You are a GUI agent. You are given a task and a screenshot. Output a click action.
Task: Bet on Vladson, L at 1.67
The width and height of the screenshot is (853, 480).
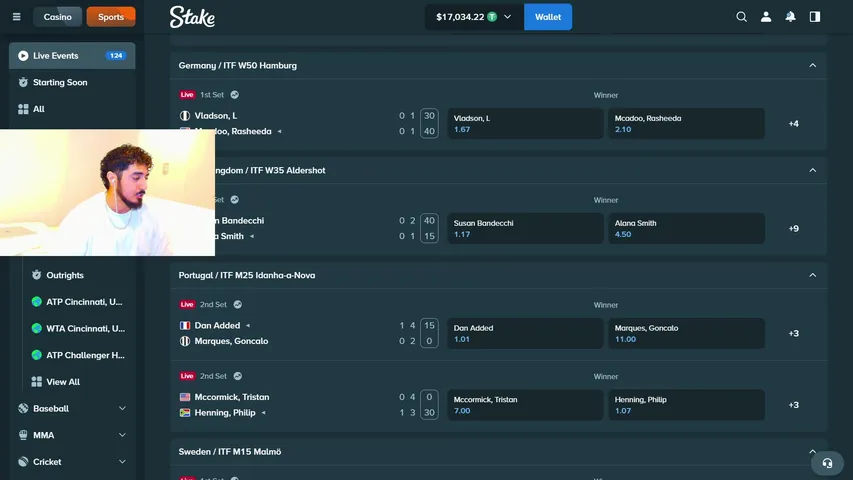tap(525, 124)
